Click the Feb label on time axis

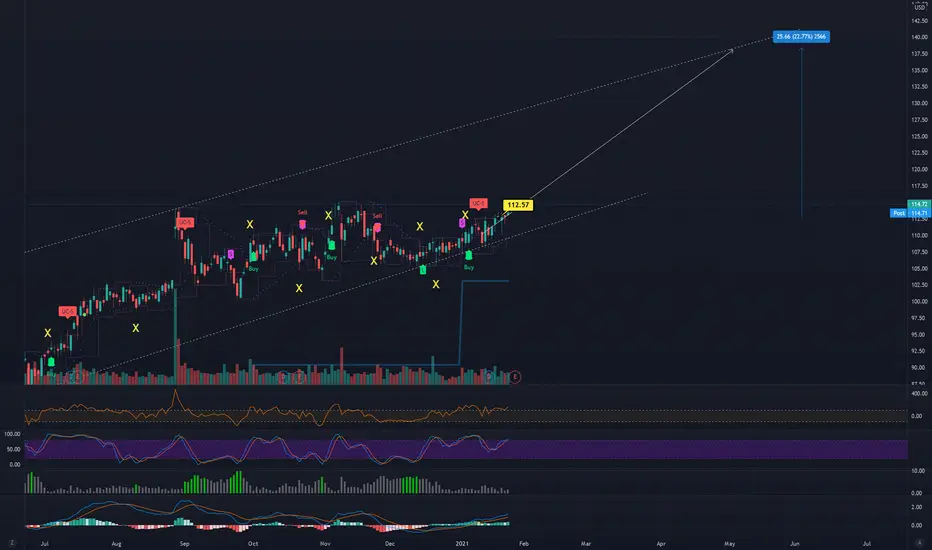tap(524, 543)
